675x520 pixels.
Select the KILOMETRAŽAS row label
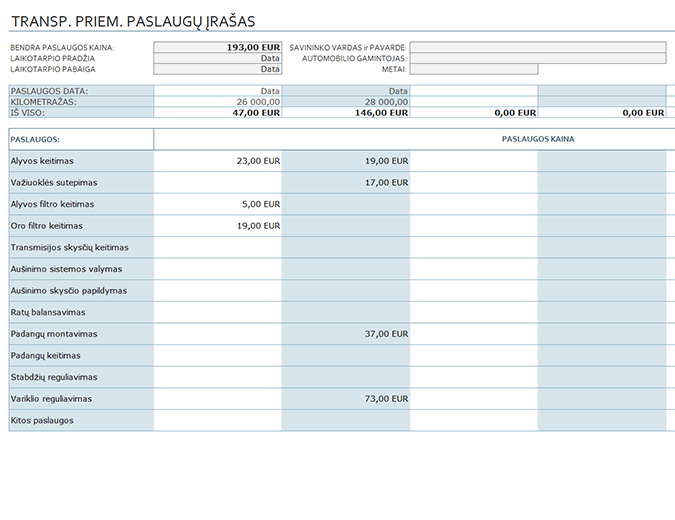(x=81, y=102)
